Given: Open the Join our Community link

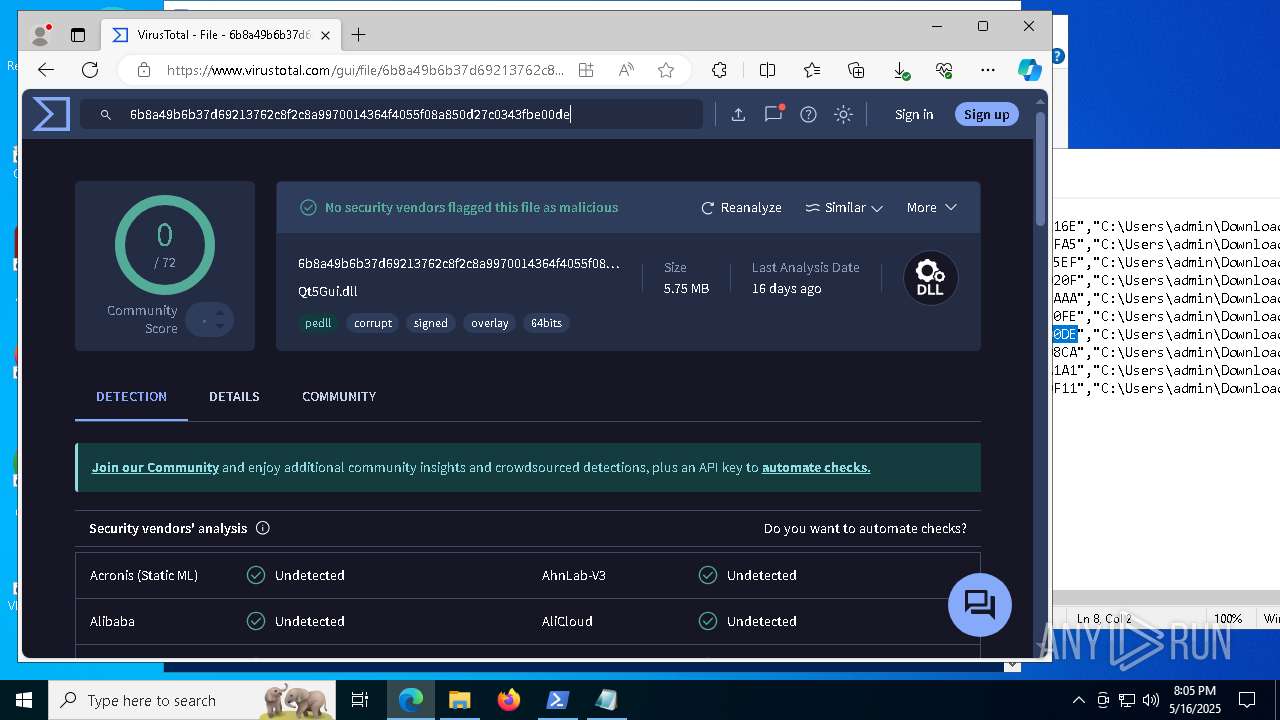Looking at the screenshot, I should pos(155,467).
